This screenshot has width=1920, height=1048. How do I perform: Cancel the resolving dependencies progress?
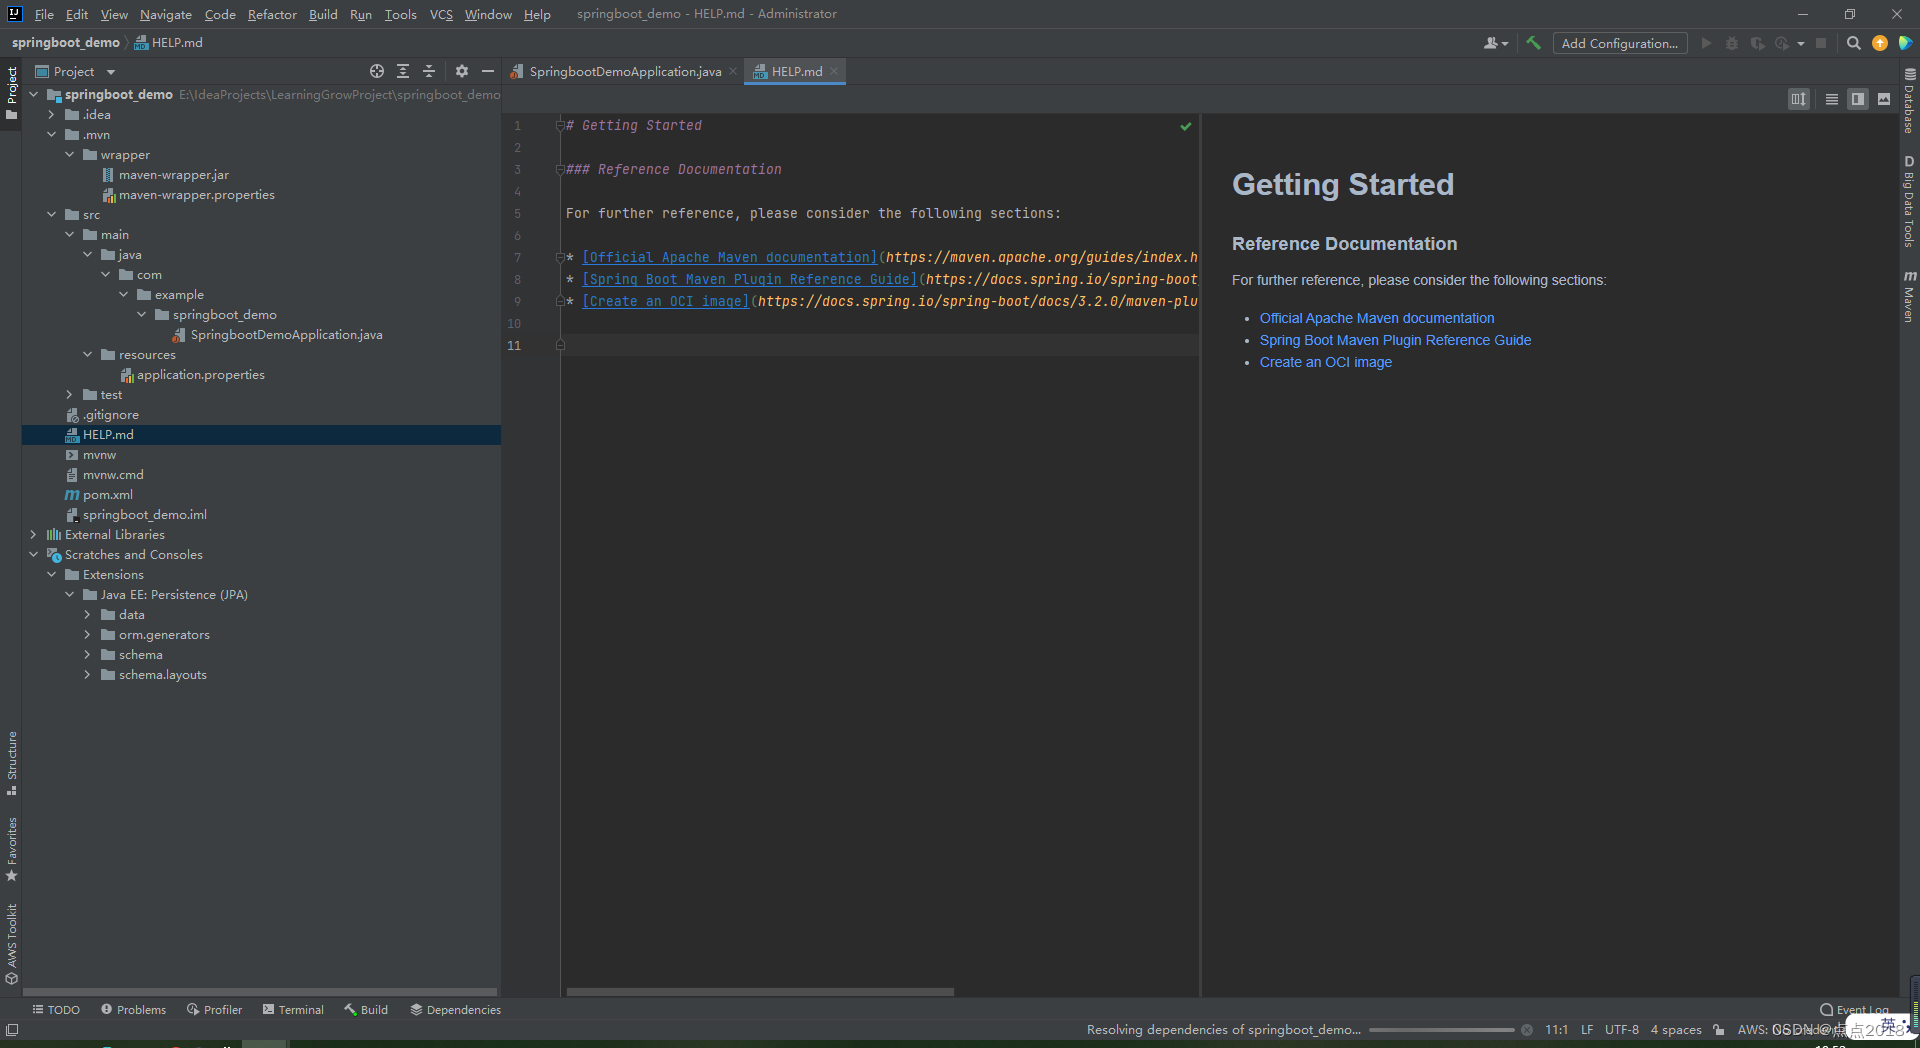(1527, 1030)
